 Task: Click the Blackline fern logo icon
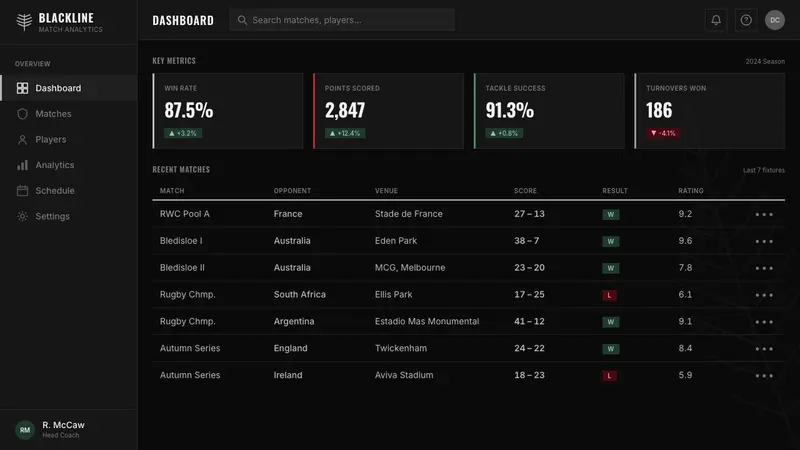[24, 22]
